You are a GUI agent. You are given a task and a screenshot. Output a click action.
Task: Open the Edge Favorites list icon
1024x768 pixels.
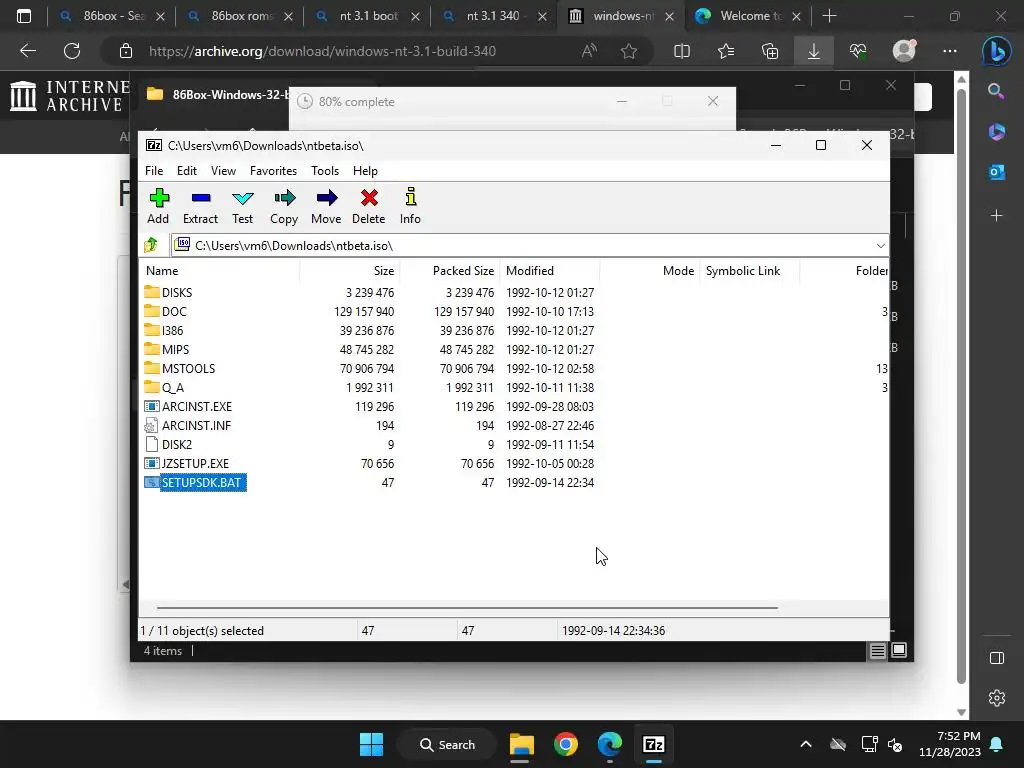pyautogui.click(x=726, y=51)
